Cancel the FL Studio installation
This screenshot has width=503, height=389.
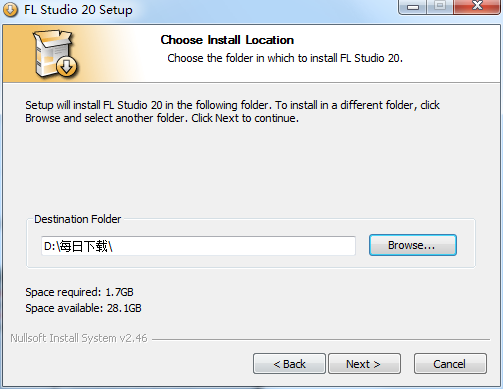(450, 364)
